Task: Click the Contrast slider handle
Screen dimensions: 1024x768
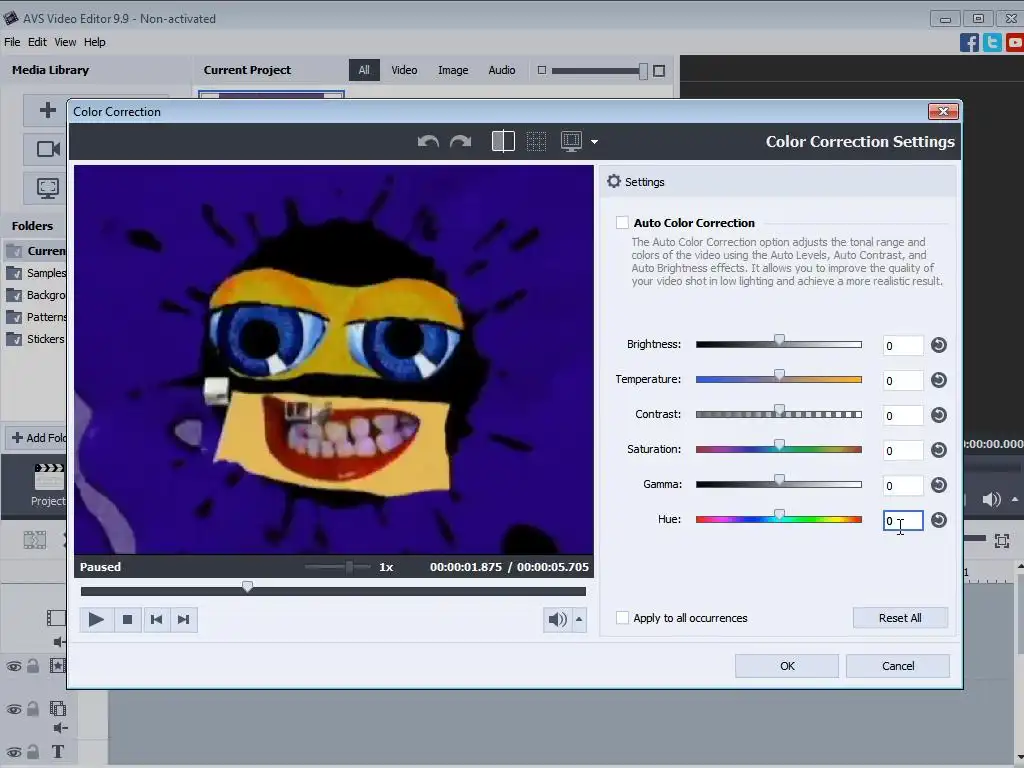Action: [x=779, y=410]
